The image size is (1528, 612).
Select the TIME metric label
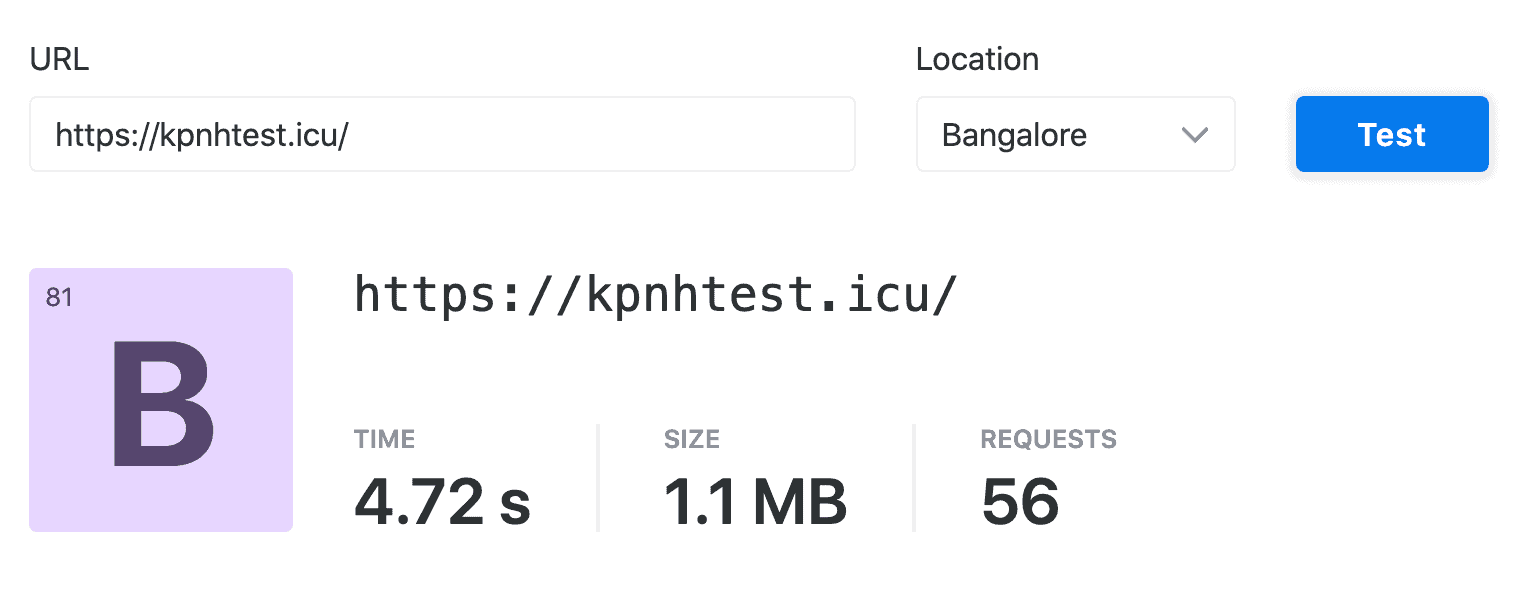click(x=384, y=439)
